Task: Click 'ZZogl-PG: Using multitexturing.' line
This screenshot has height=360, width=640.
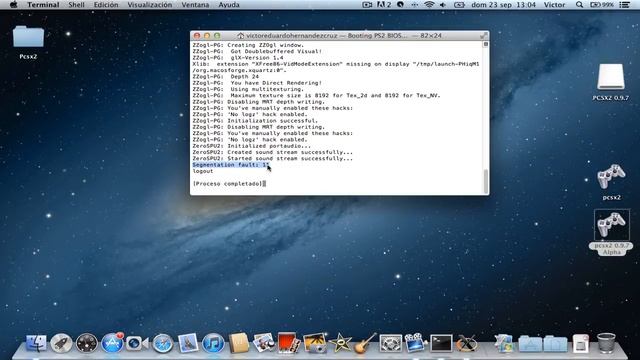Action: pos(248,89)
